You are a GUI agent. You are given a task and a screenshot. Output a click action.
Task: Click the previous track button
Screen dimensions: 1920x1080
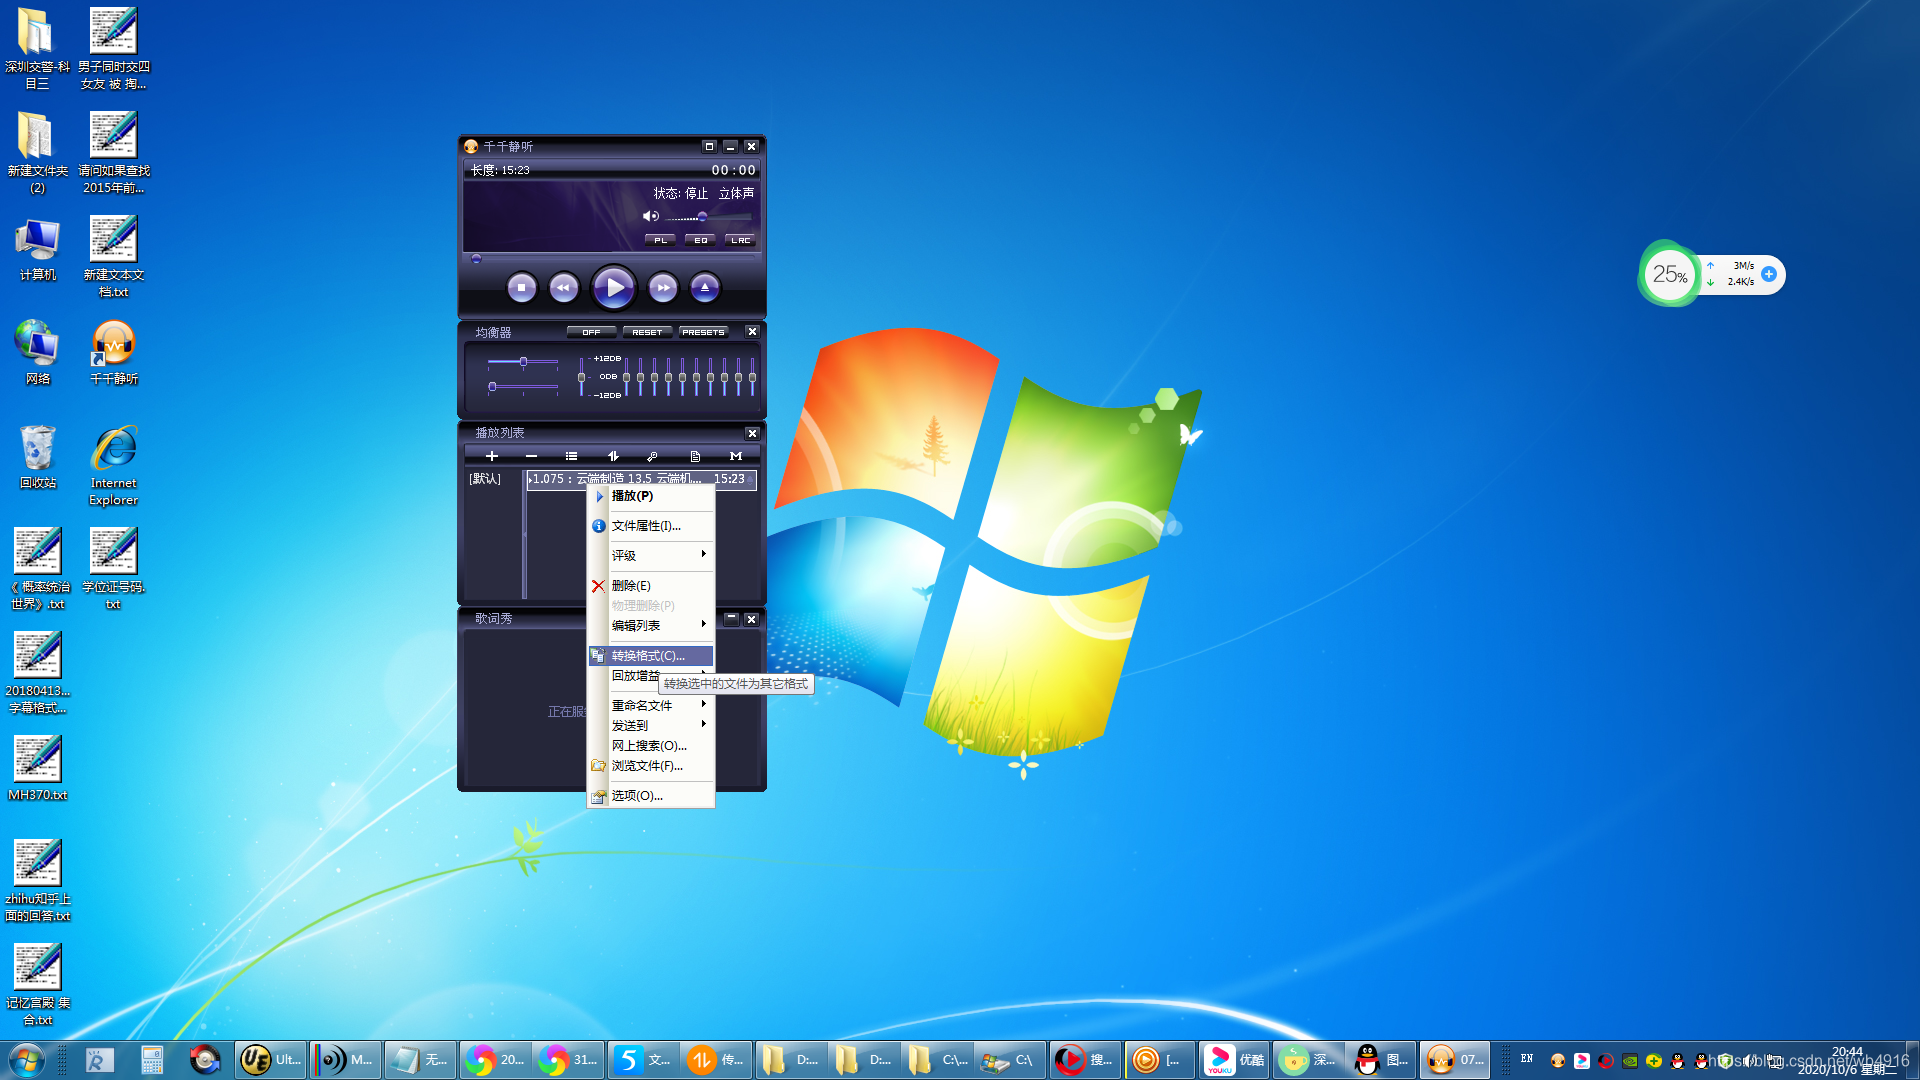[x=564, y=288]
